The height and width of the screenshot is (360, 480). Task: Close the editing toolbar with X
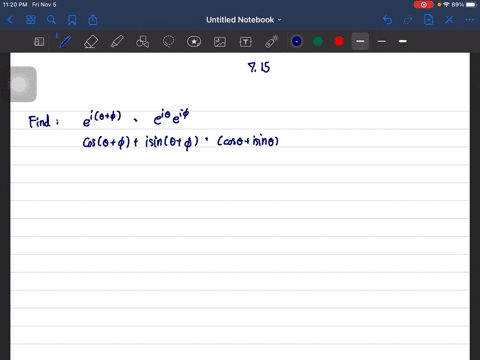449,20
